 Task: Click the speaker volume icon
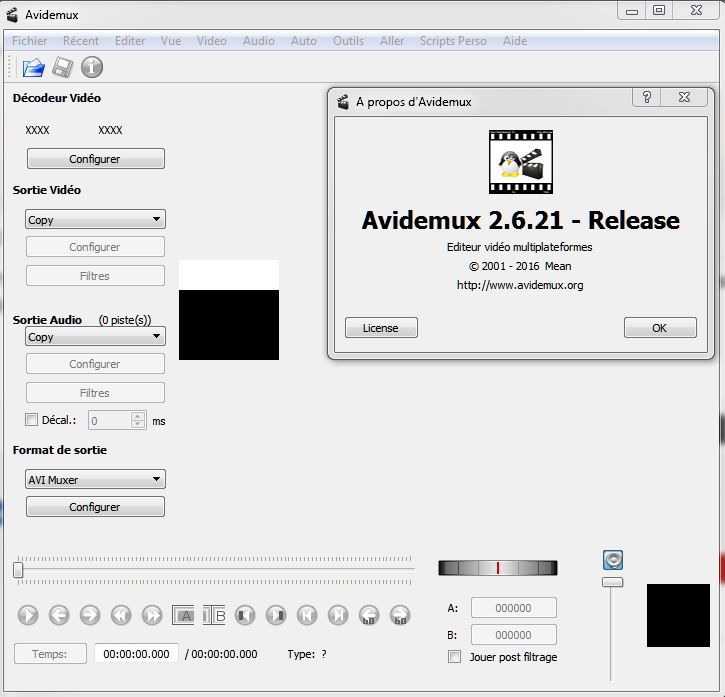pyautogui.click(x=613, y=560)
